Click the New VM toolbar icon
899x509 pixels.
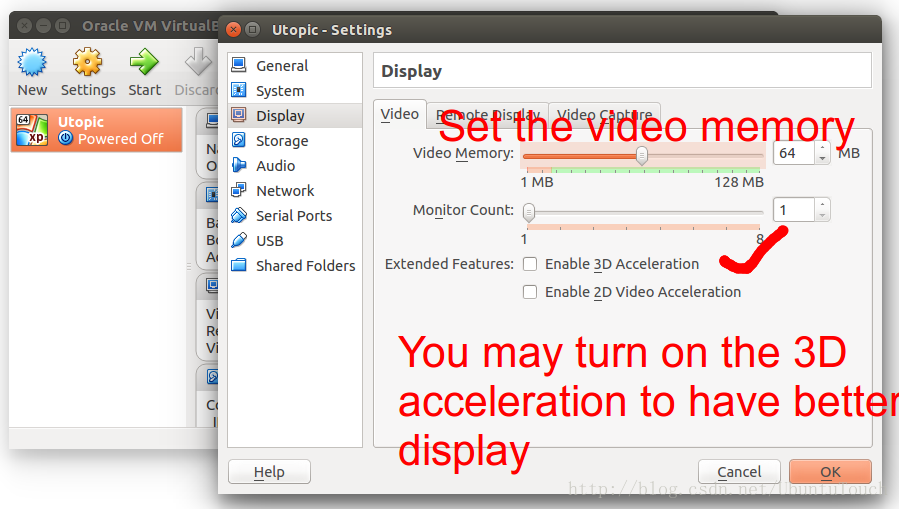[32, 62]
